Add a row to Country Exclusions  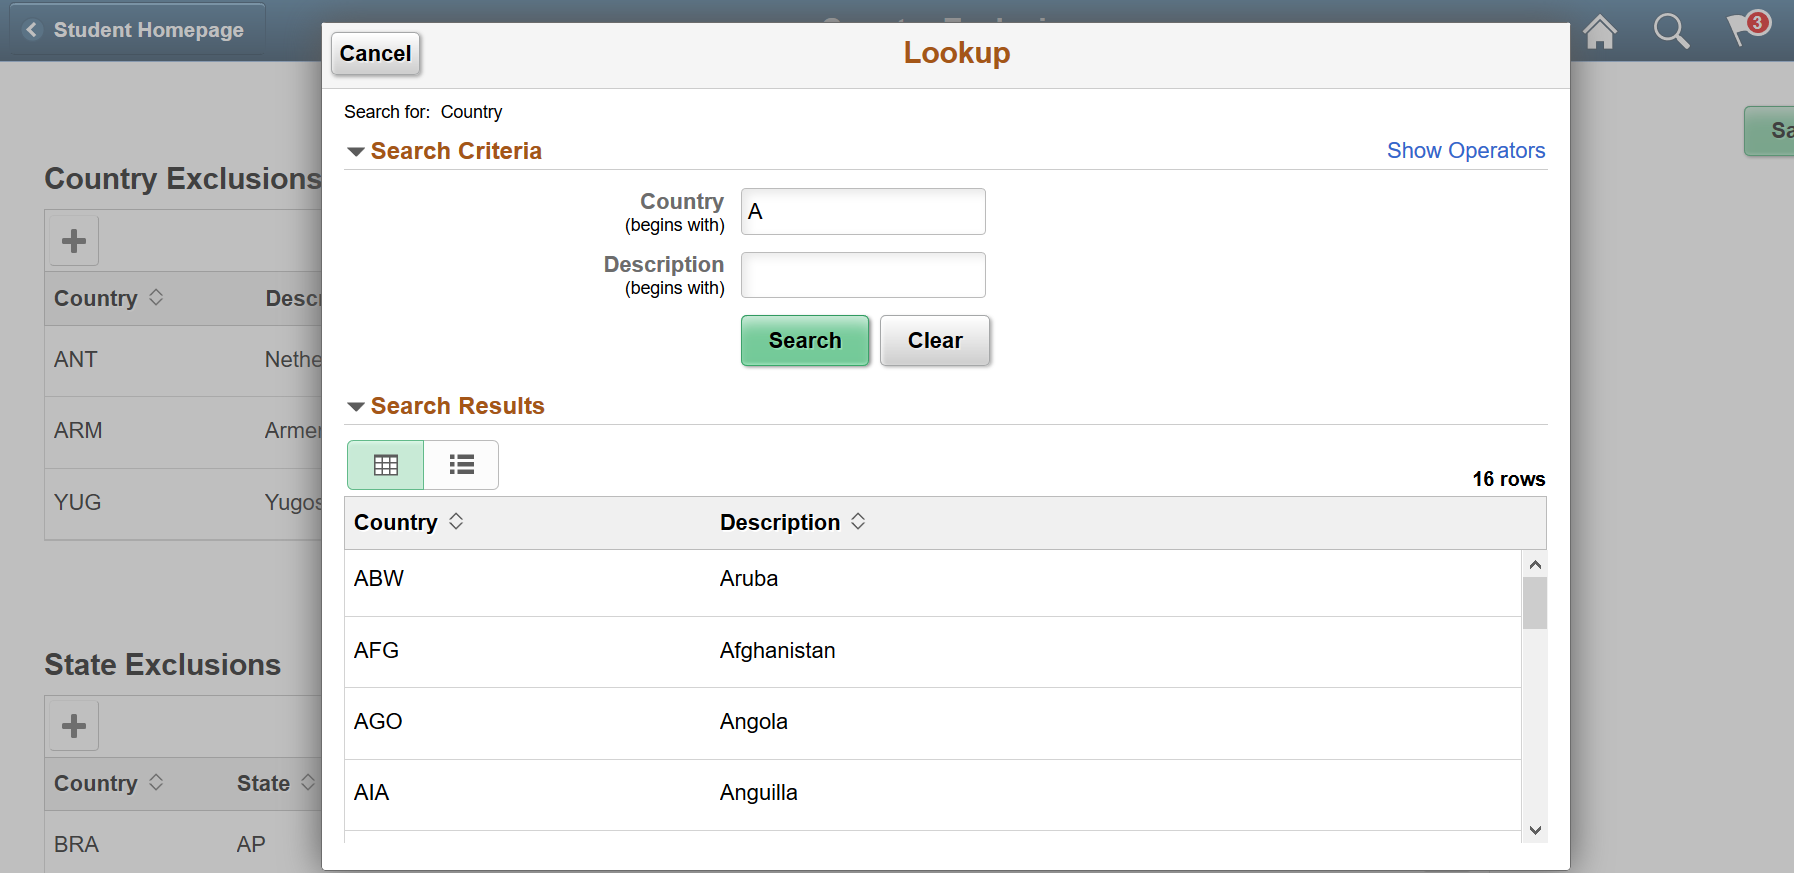[x=74, y=240]
